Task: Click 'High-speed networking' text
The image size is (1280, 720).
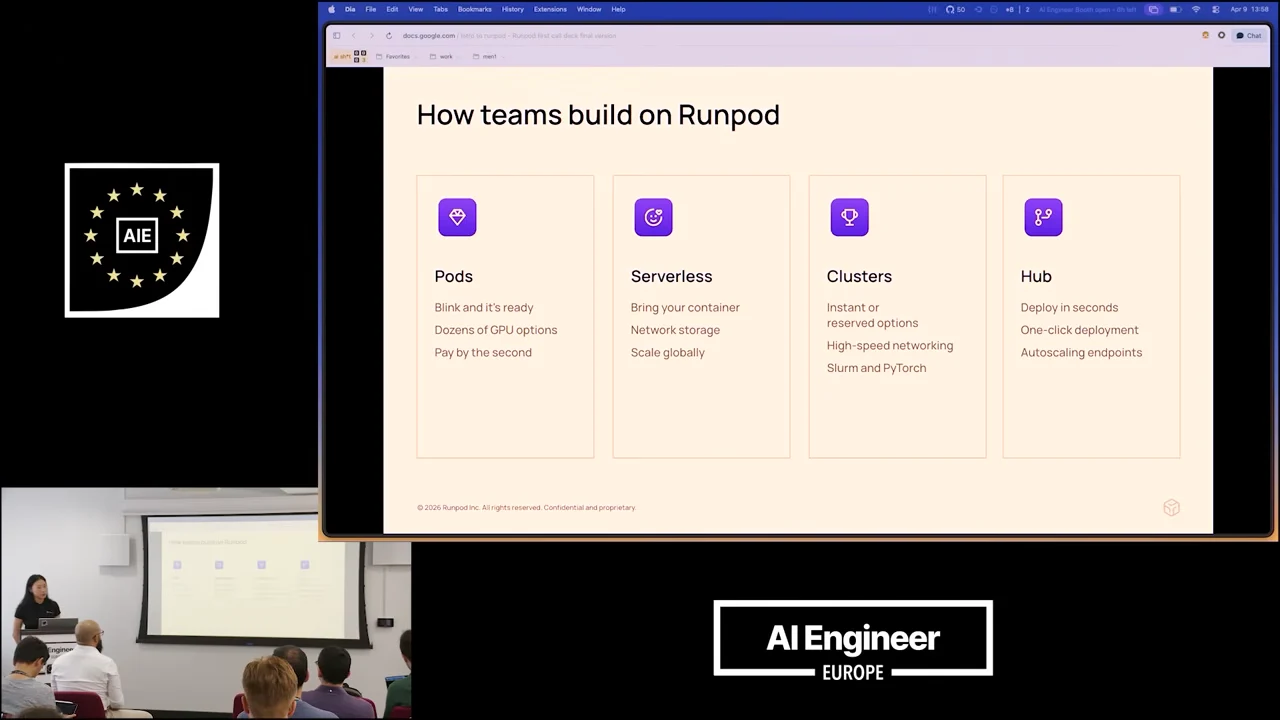Action: pyautogui.click(x=890, y=345)
